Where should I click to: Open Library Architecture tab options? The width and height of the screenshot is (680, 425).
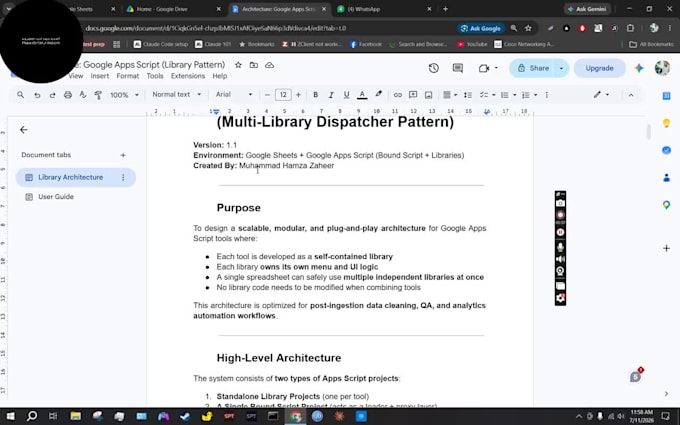coord(123,177)
